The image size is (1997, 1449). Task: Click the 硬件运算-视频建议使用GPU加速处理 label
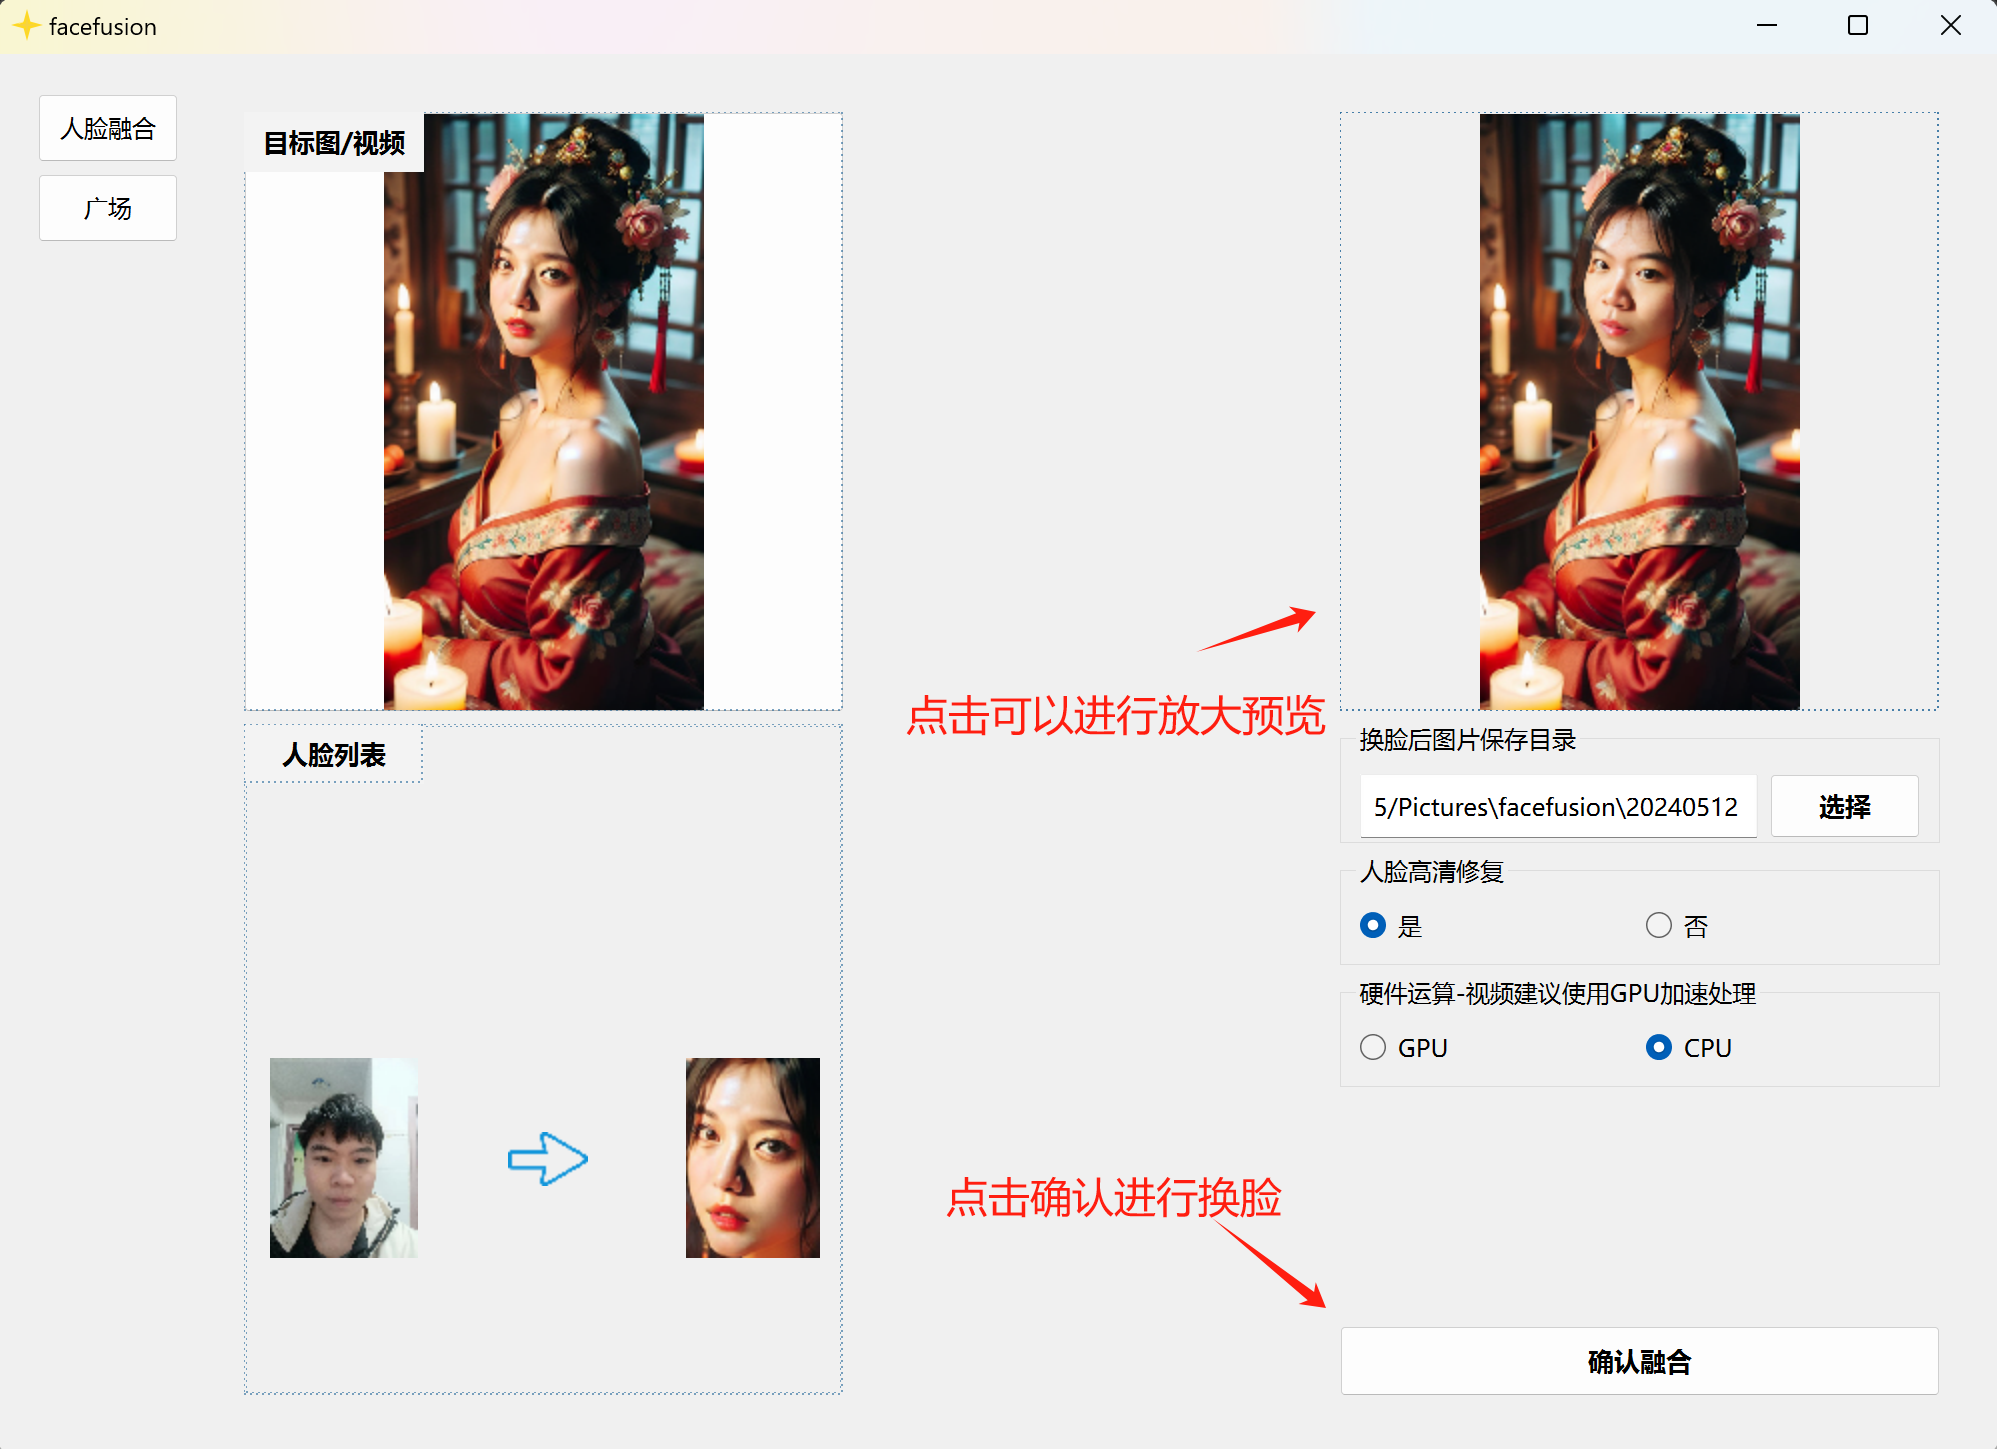pos(1557,994)
